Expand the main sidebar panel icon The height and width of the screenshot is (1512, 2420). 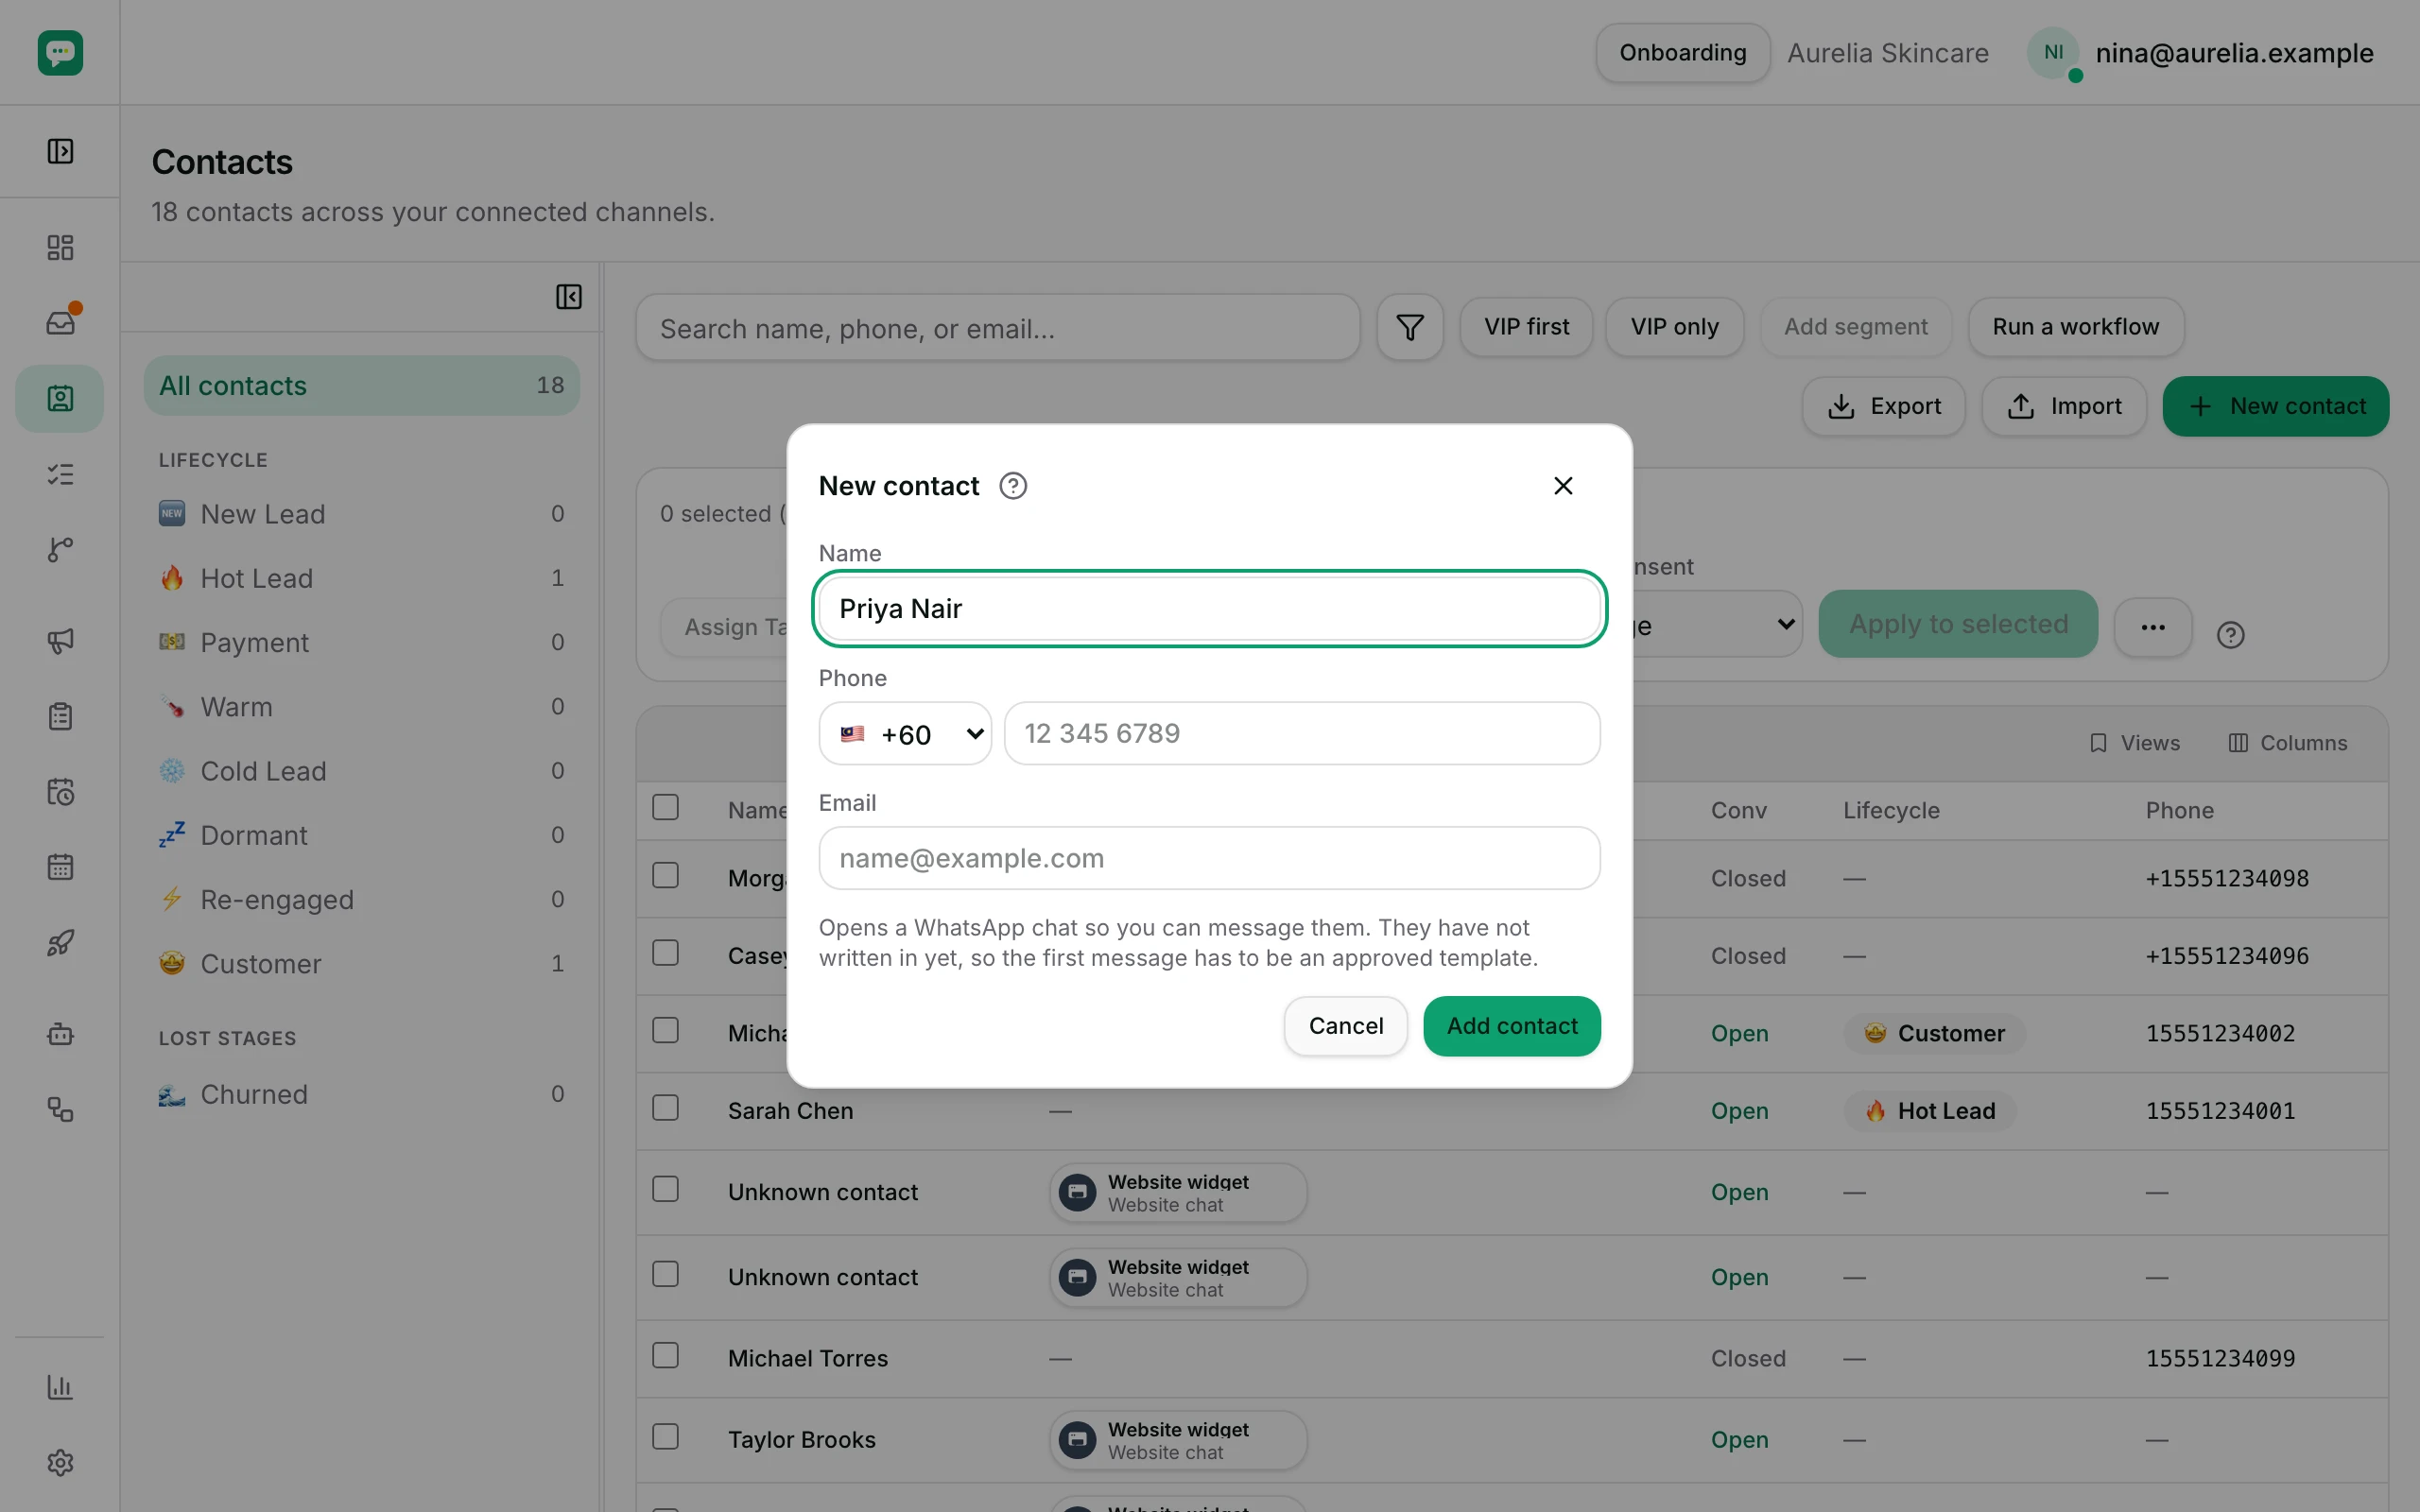pos(60,151)
